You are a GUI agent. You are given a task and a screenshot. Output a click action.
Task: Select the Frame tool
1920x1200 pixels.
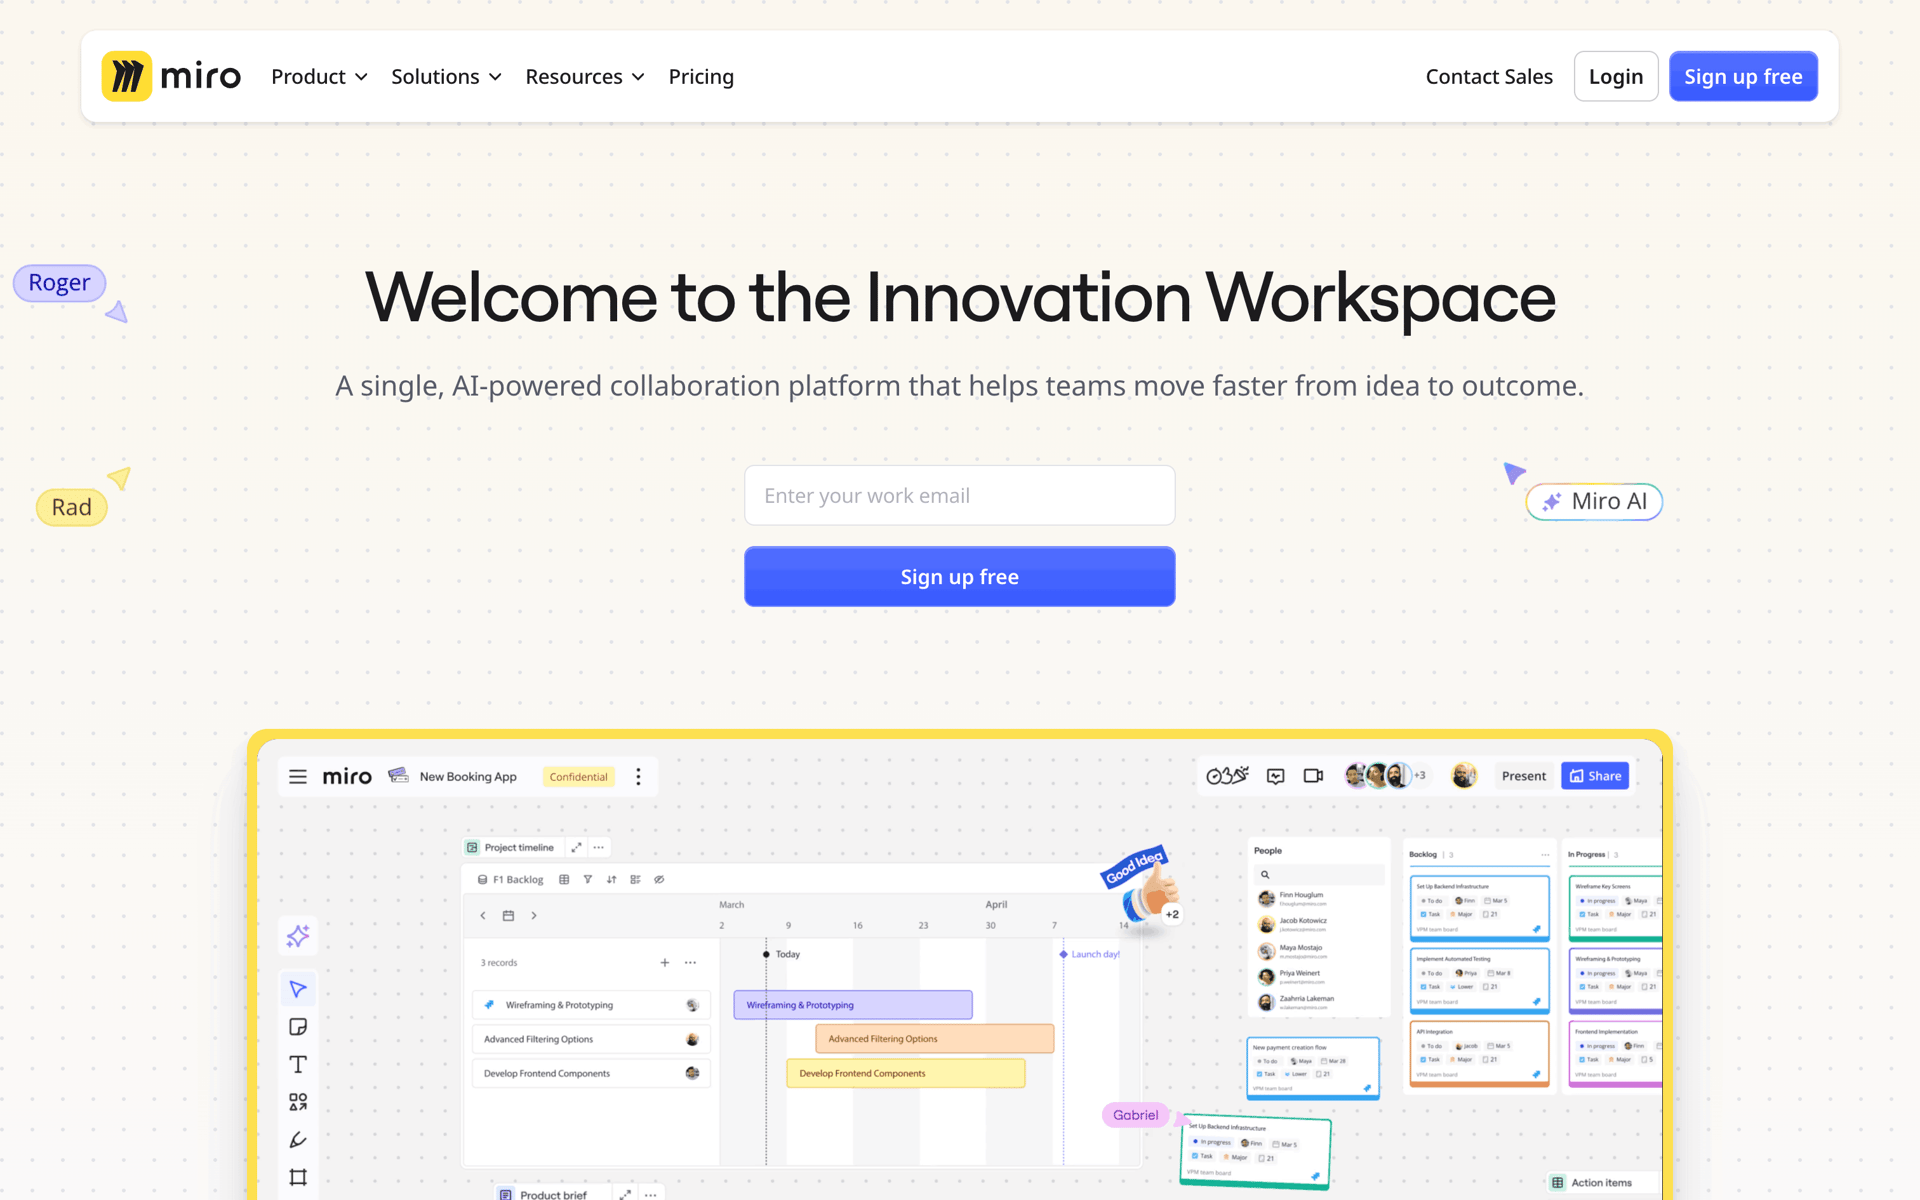click(x=298, y=1177)
